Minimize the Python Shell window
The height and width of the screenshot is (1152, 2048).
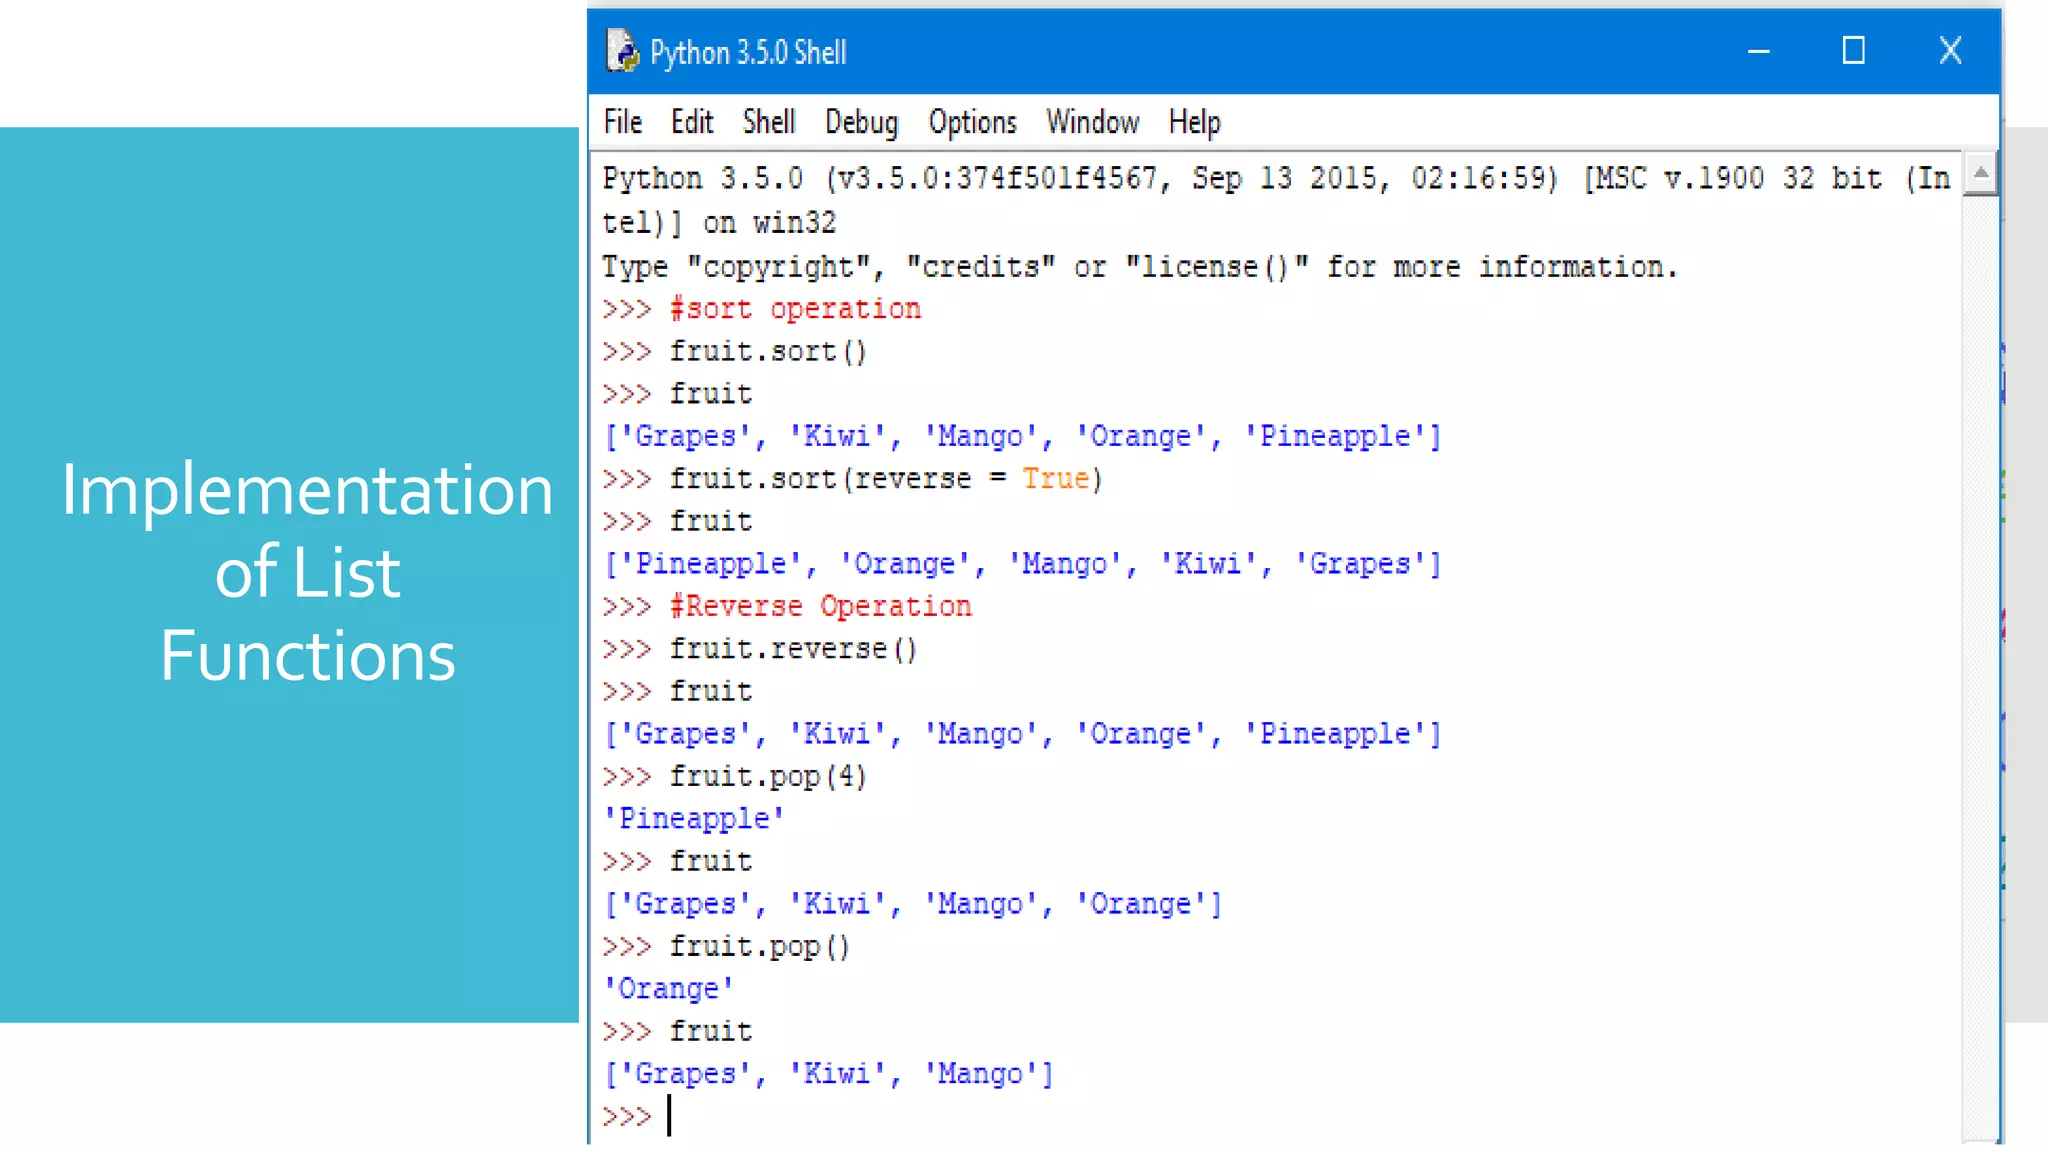pyautogui.click(x=1759, y=51)
